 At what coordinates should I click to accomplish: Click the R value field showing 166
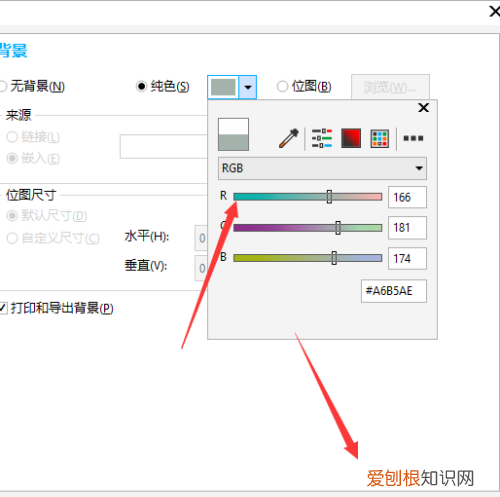407,197
